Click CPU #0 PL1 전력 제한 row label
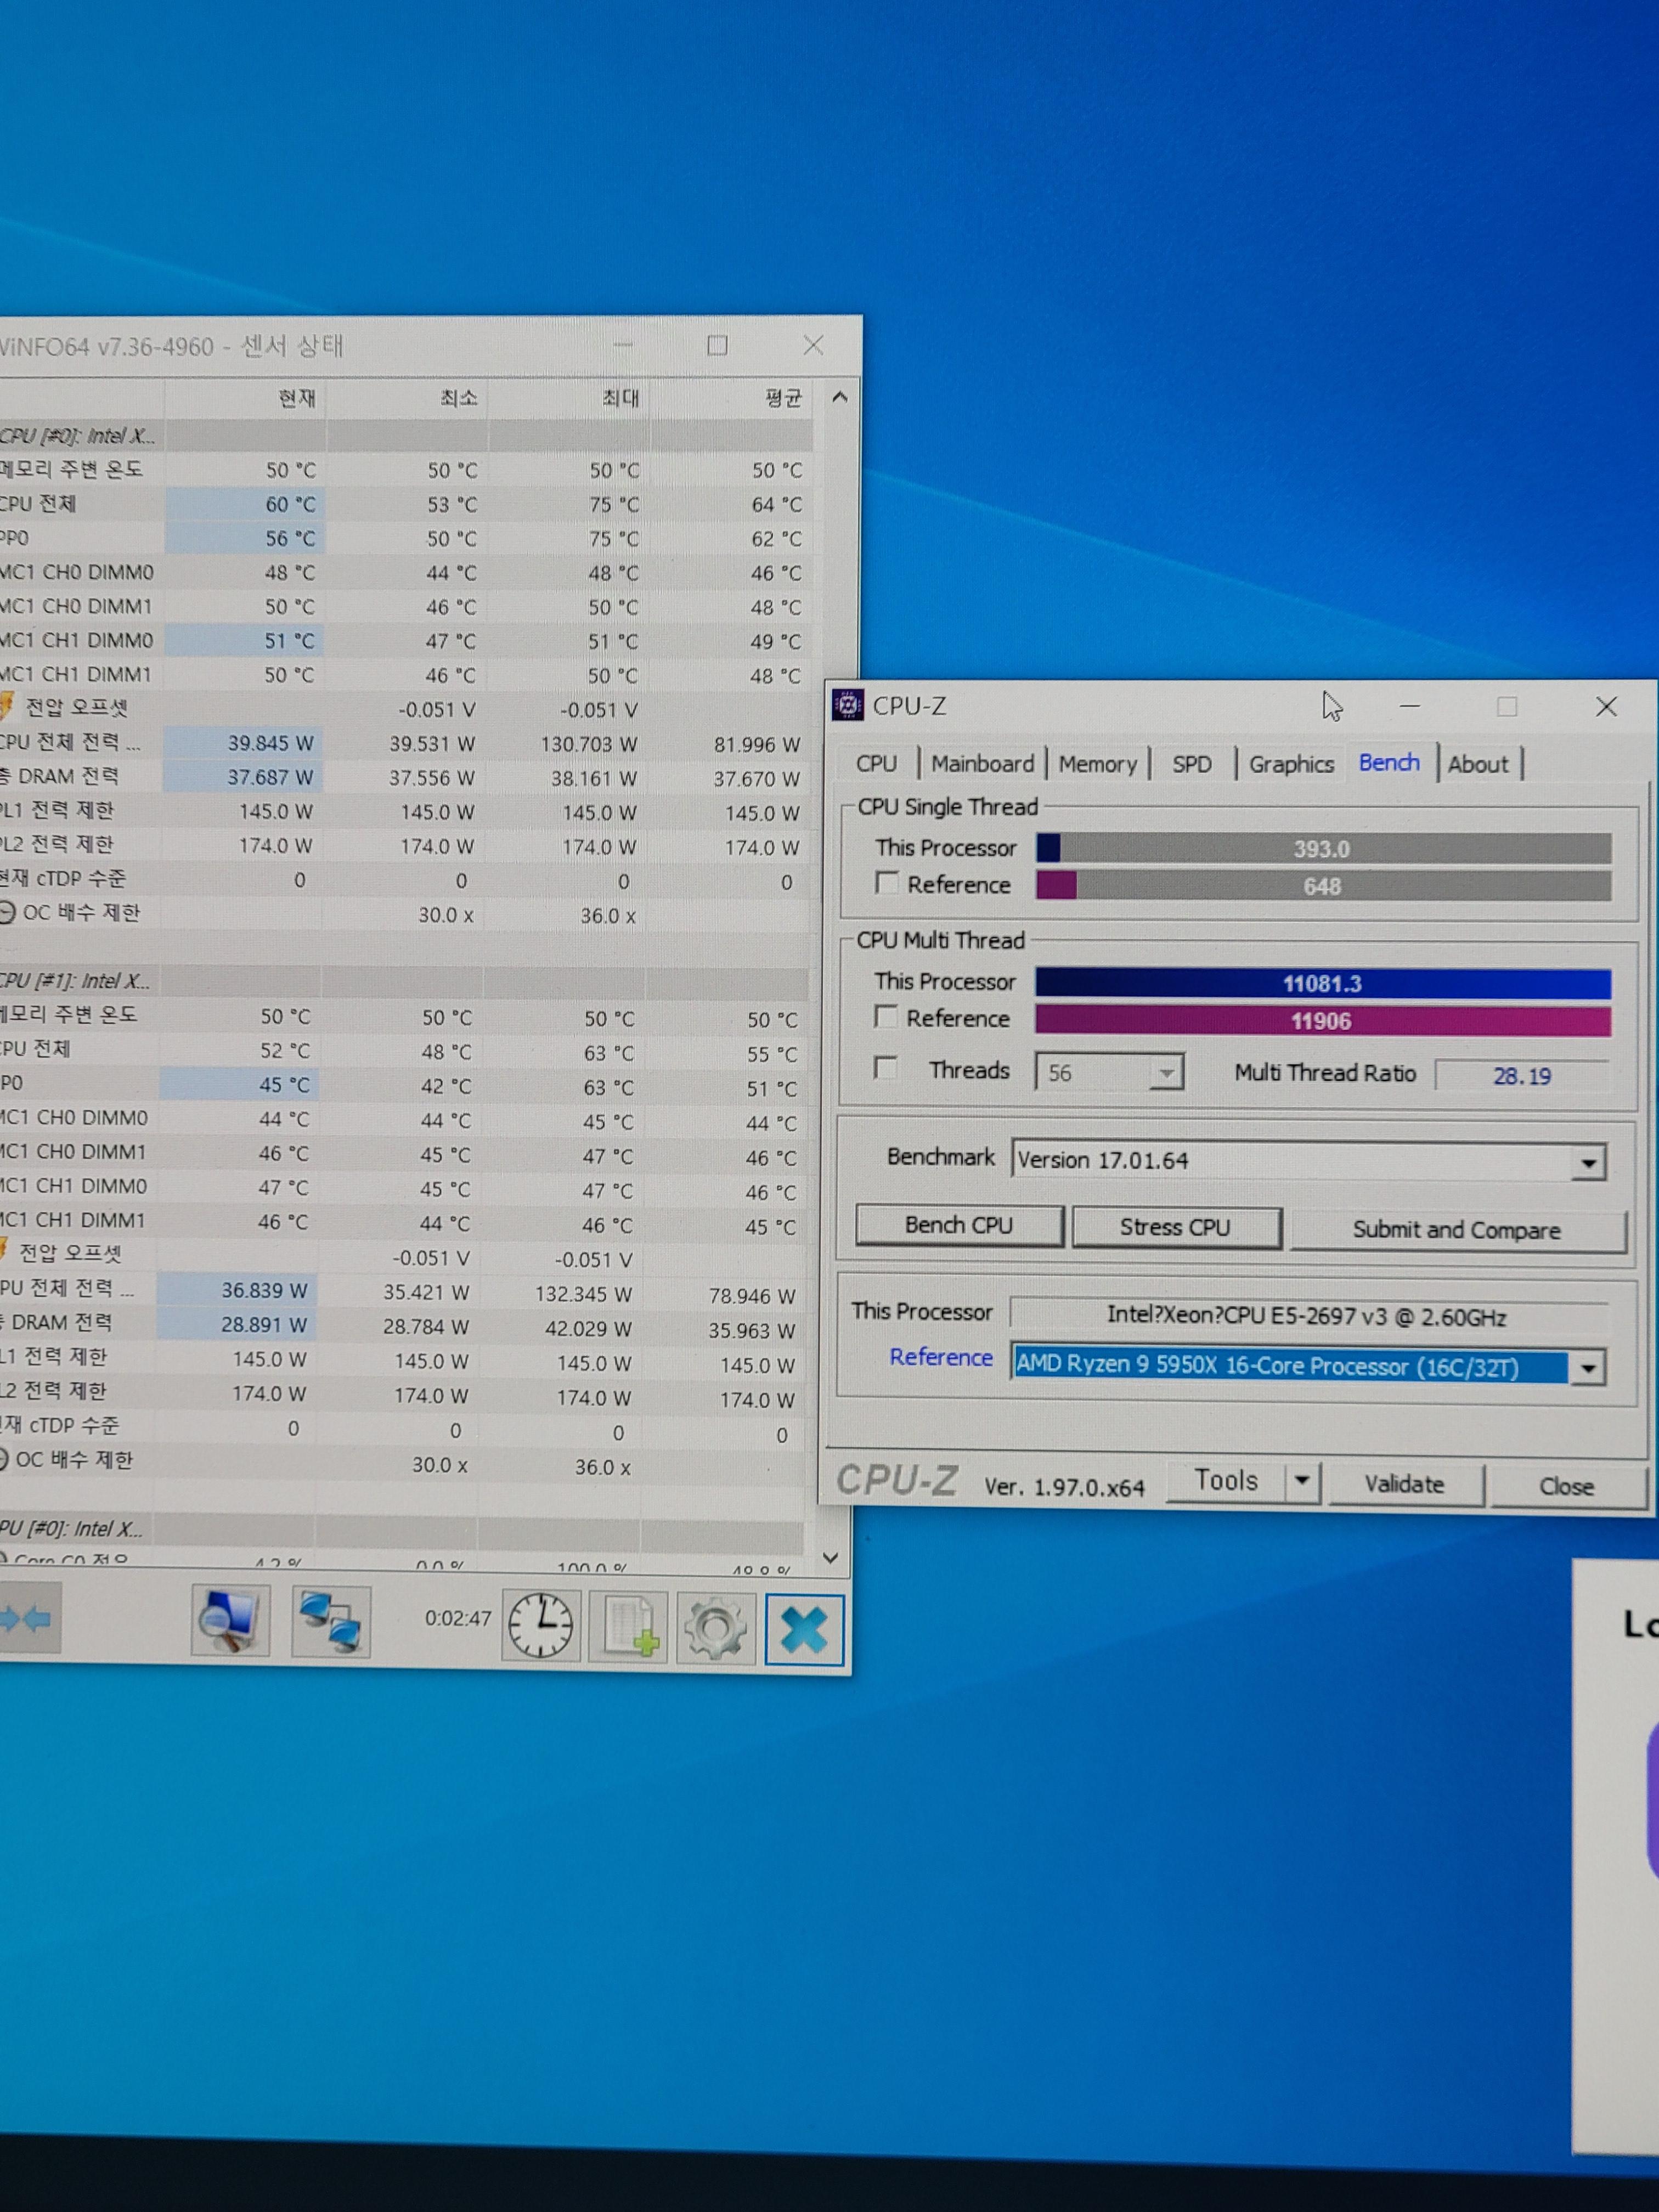This screenshot has width=1659, height=2212. 57,810
